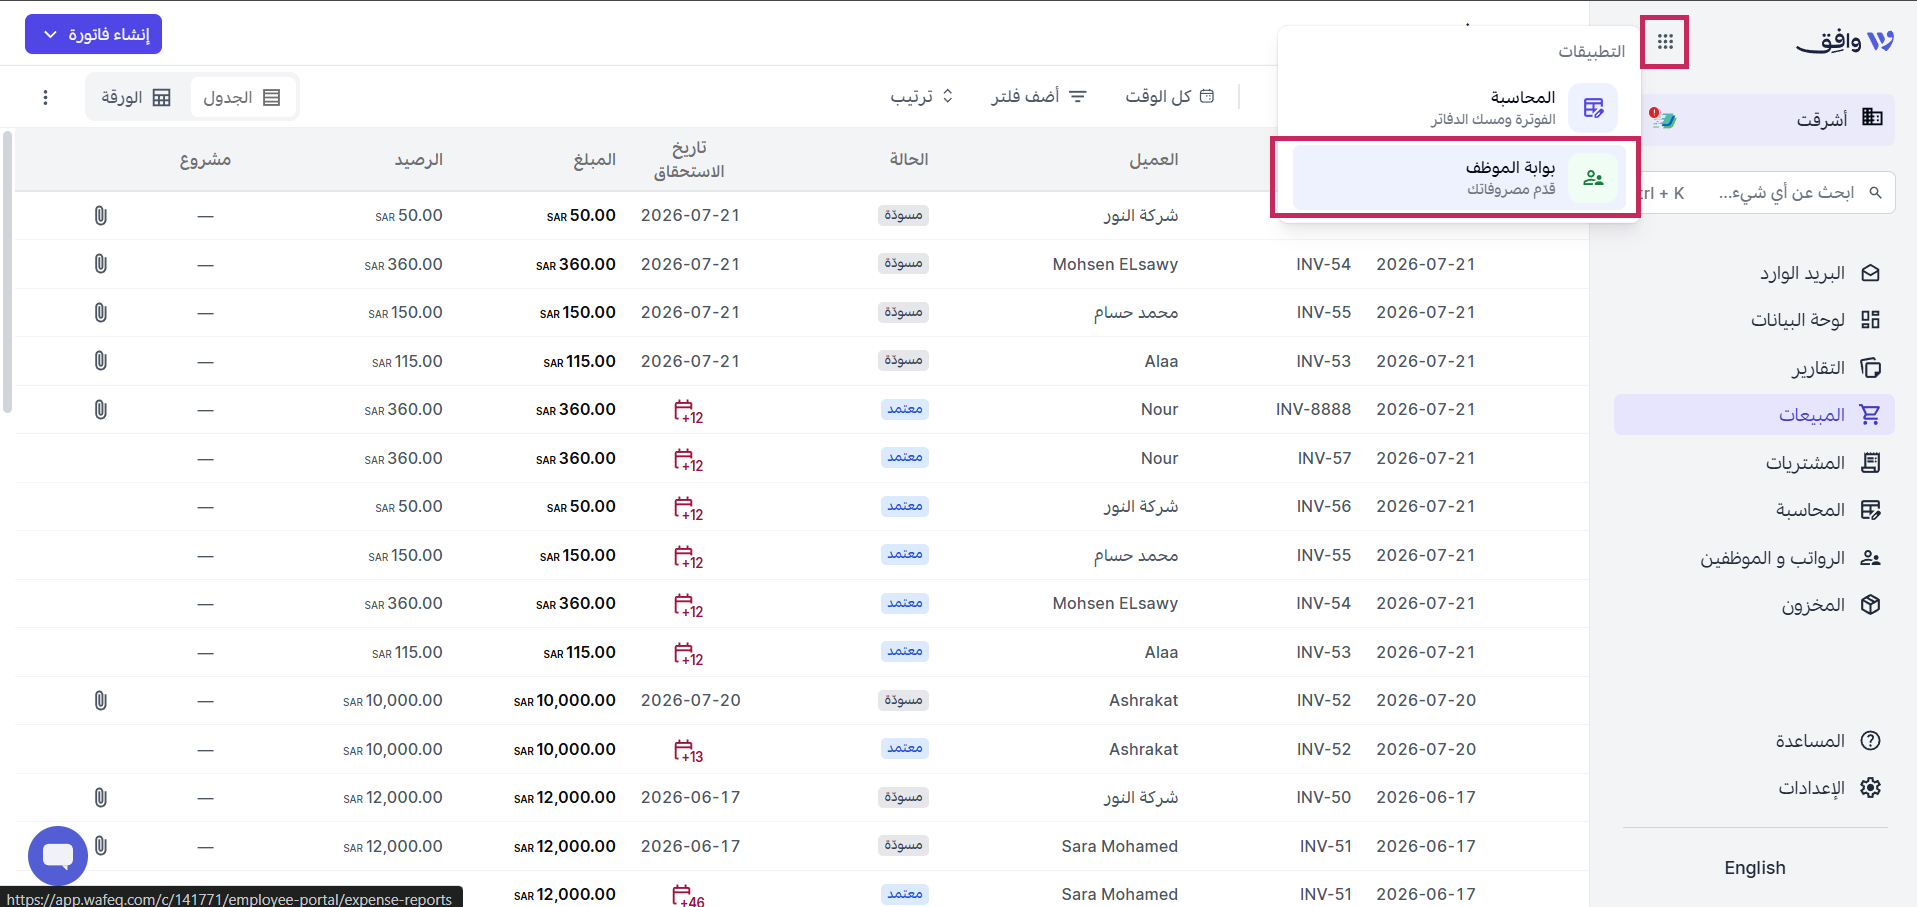Click the Amount (المبلغ) column header

[595, 159]
